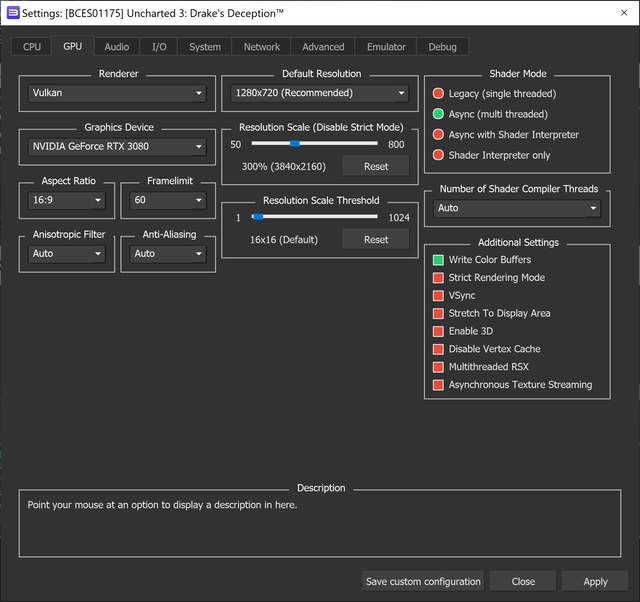Select Async (multi threaded) shader mode
Screen dimensions: 640x602
(490, 114)
